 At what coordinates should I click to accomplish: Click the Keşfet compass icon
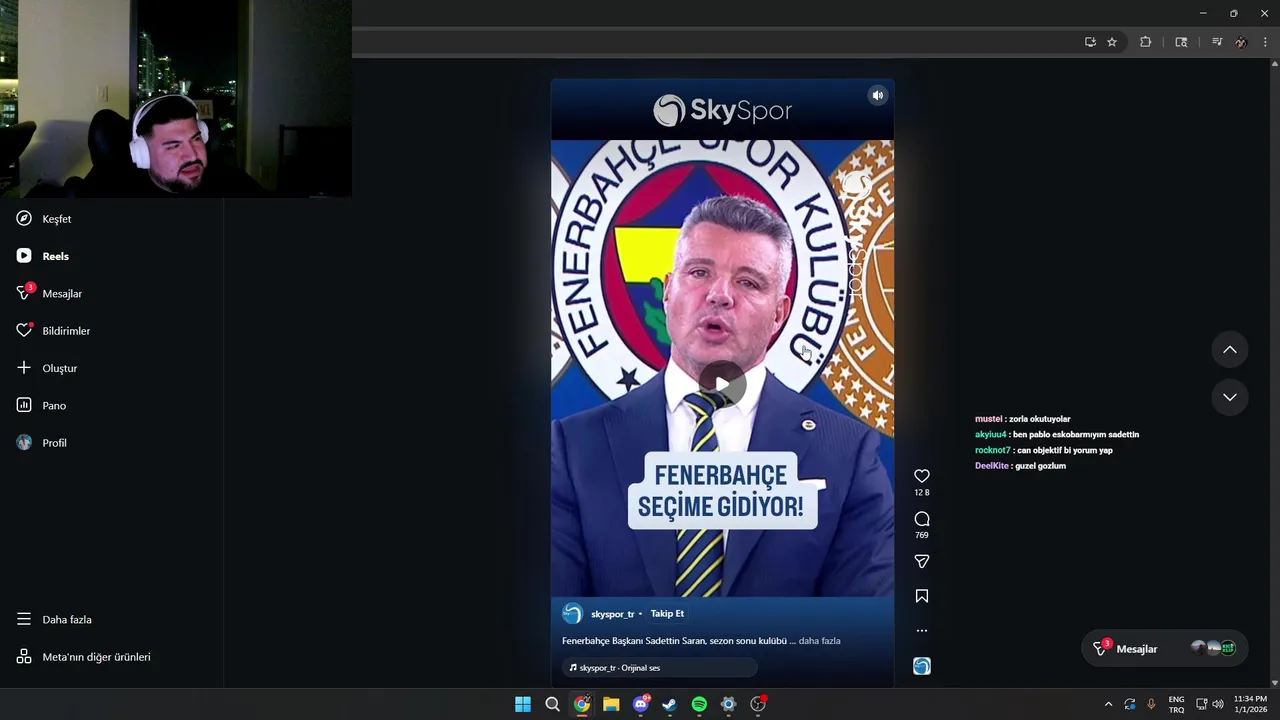(24, 219)
